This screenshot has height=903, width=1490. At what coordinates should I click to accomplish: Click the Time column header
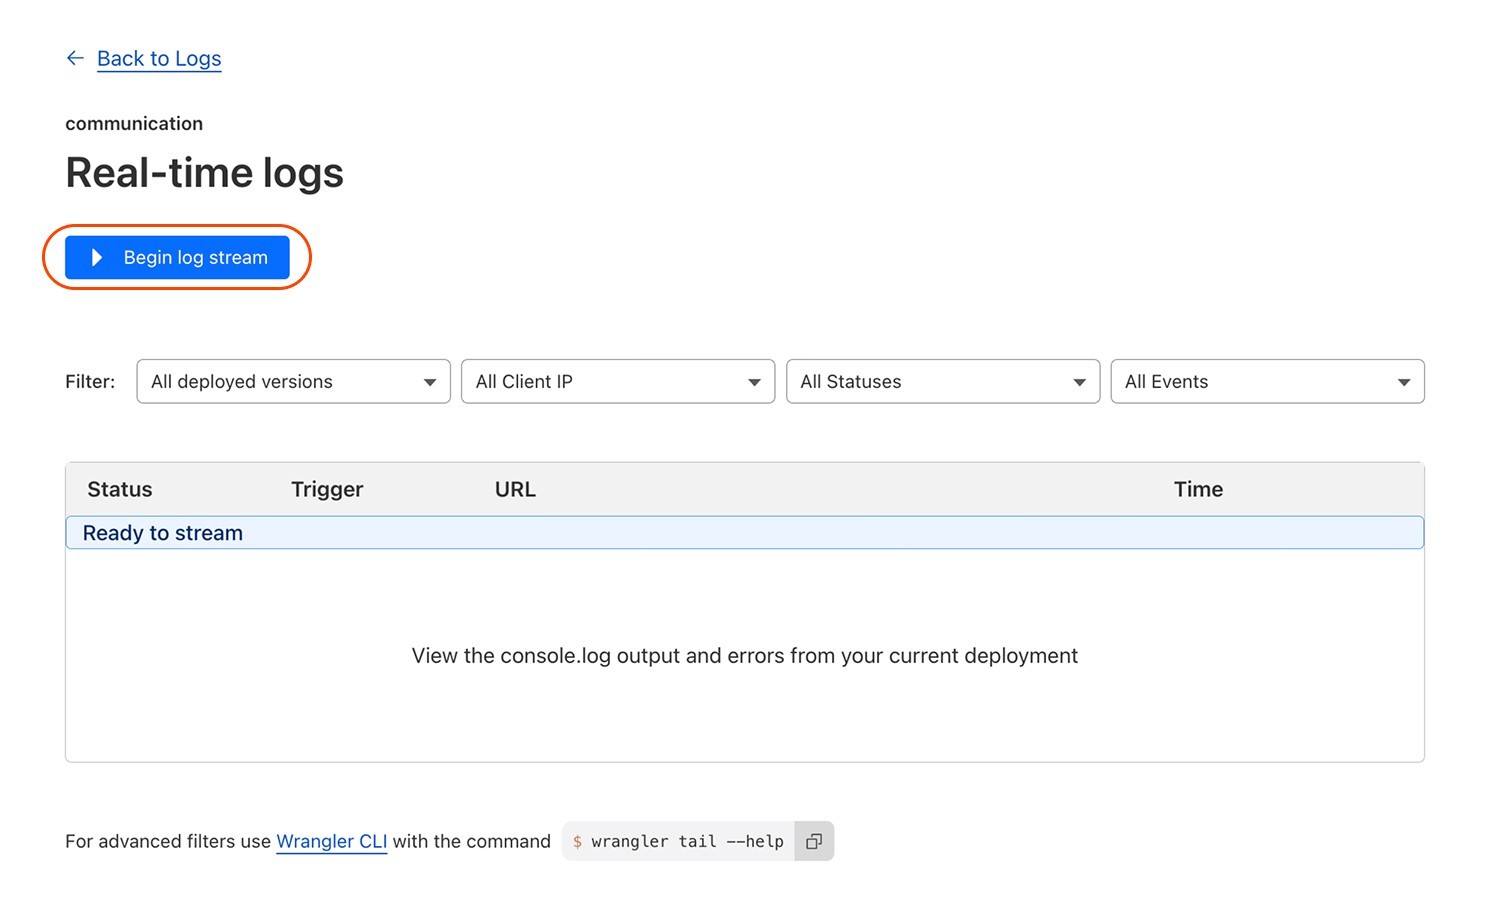(x=1198, y=489)
